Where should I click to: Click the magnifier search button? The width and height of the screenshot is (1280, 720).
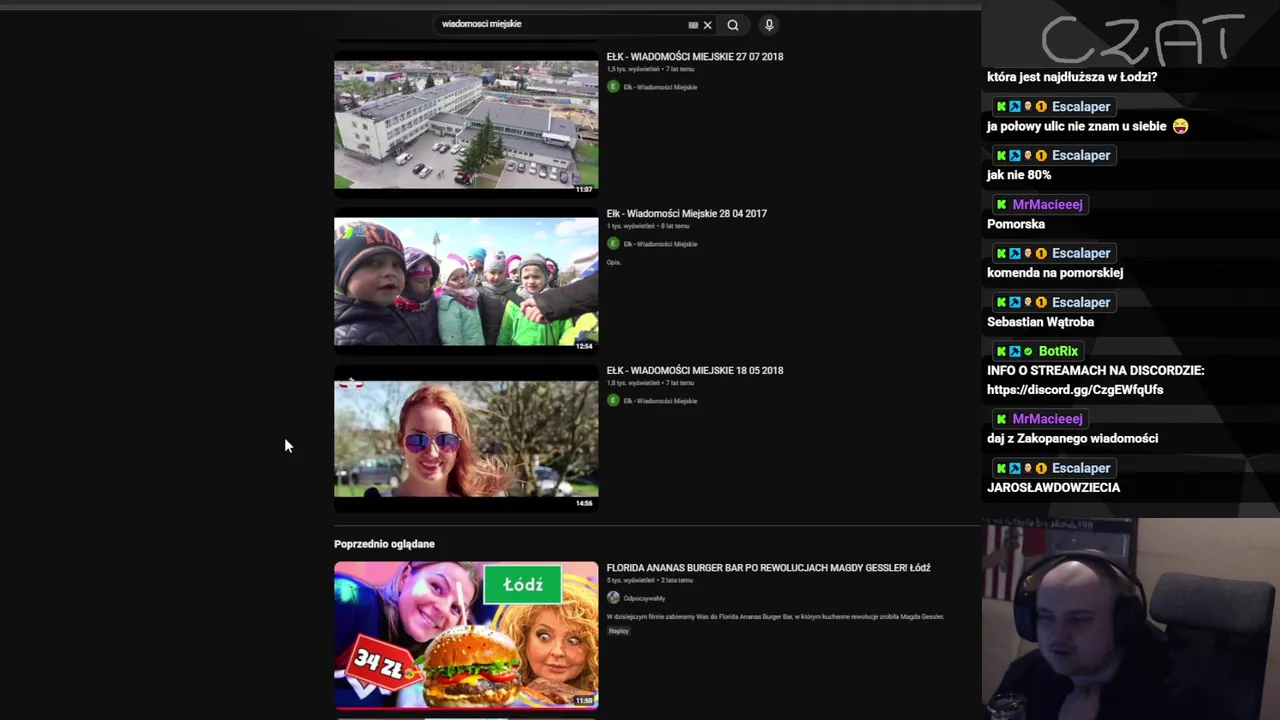733,25
